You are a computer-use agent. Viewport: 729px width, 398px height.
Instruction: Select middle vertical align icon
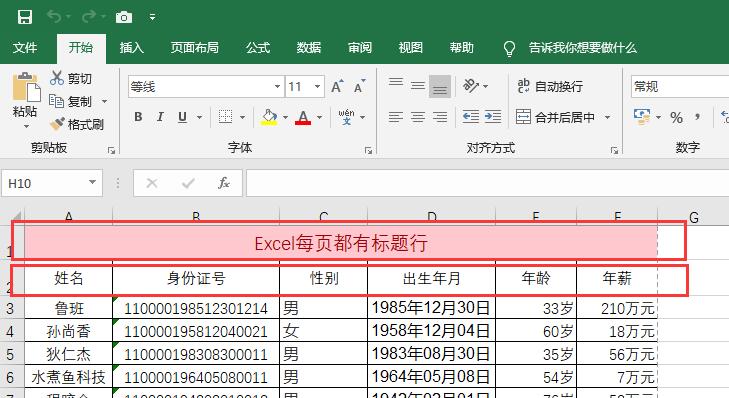click(418, 86)
